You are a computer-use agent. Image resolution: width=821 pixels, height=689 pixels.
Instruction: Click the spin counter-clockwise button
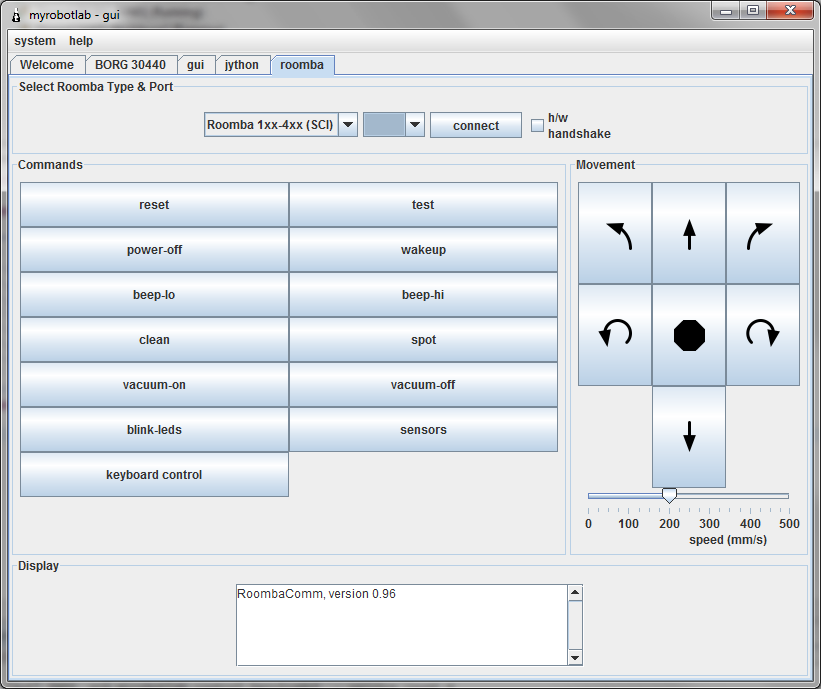[615, 335]
